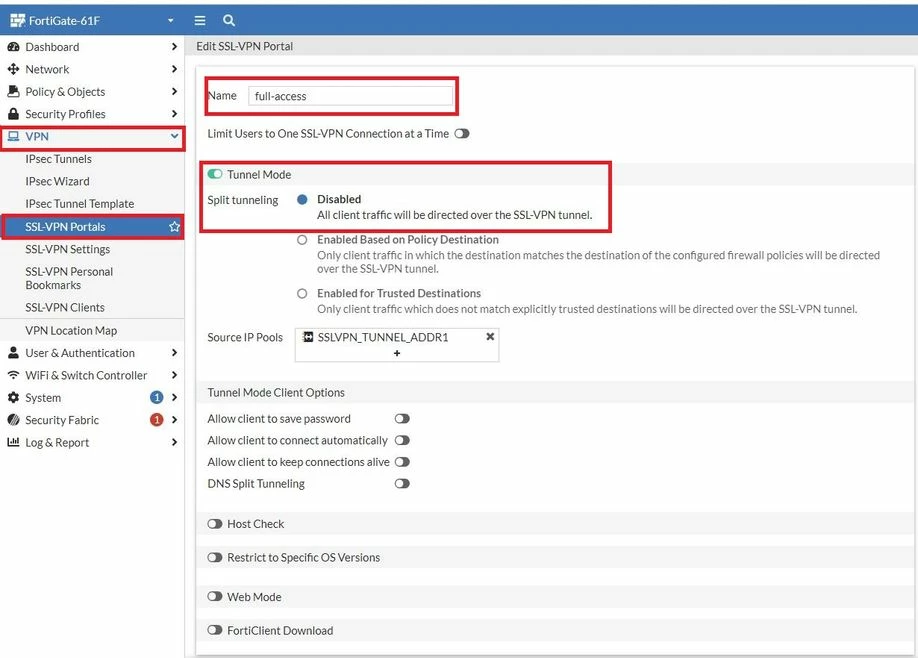The height and width of the screenshot is (658, 918).
Task: Expand the Security Profiles chevron
Action: [x=174, y=114]
